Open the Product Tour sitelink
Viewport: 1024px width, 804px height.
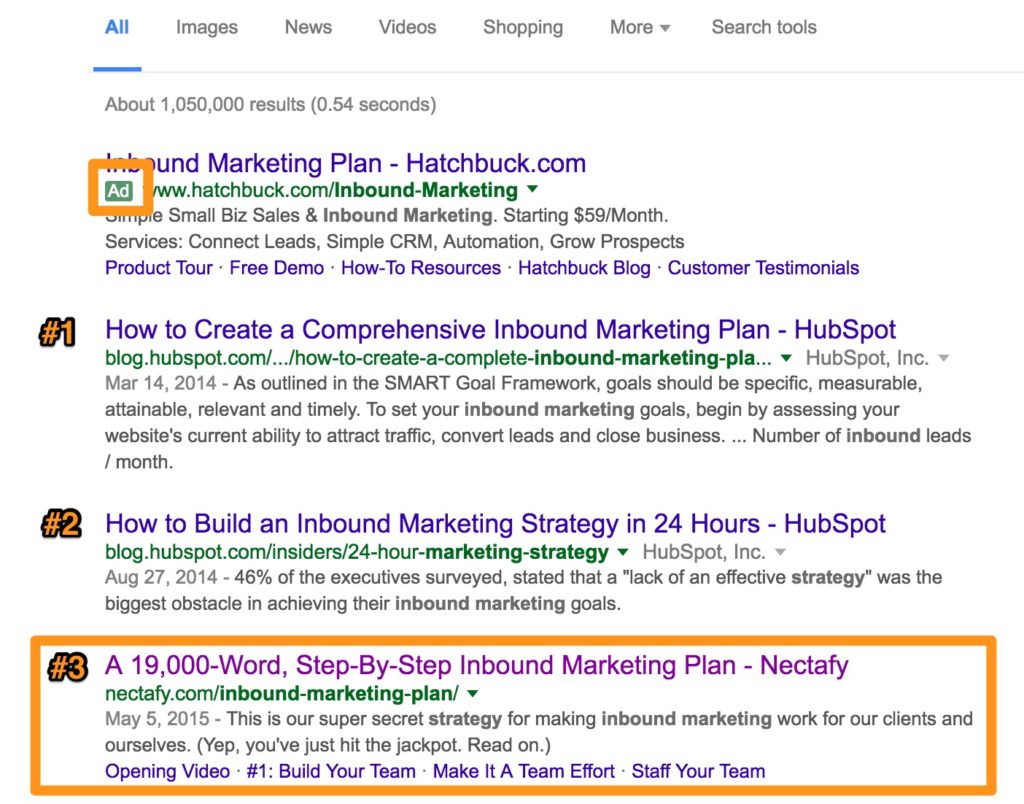[x=159, y=268]
